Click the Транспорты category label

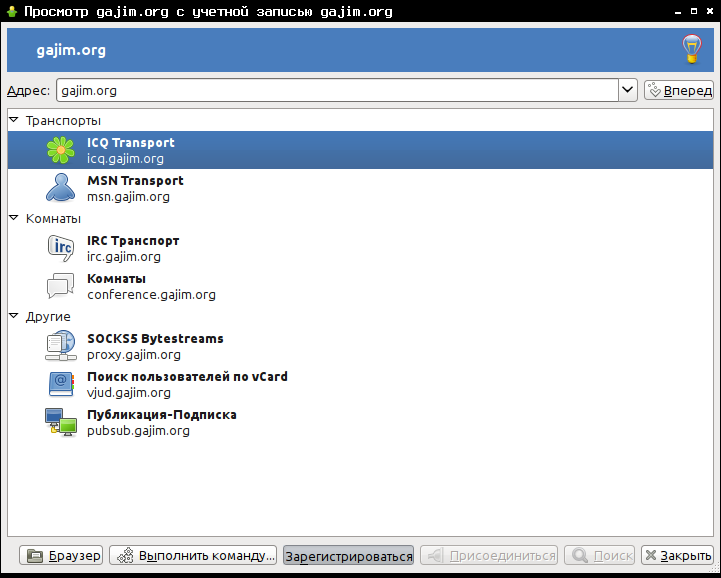63,120
